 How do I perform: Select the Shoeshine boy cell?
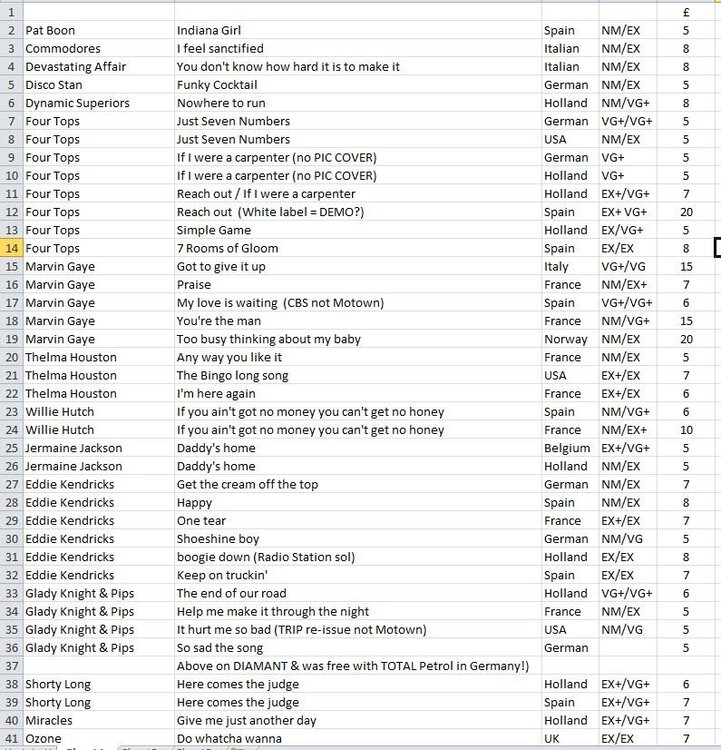pyautogui.click(x=358, y=539)
